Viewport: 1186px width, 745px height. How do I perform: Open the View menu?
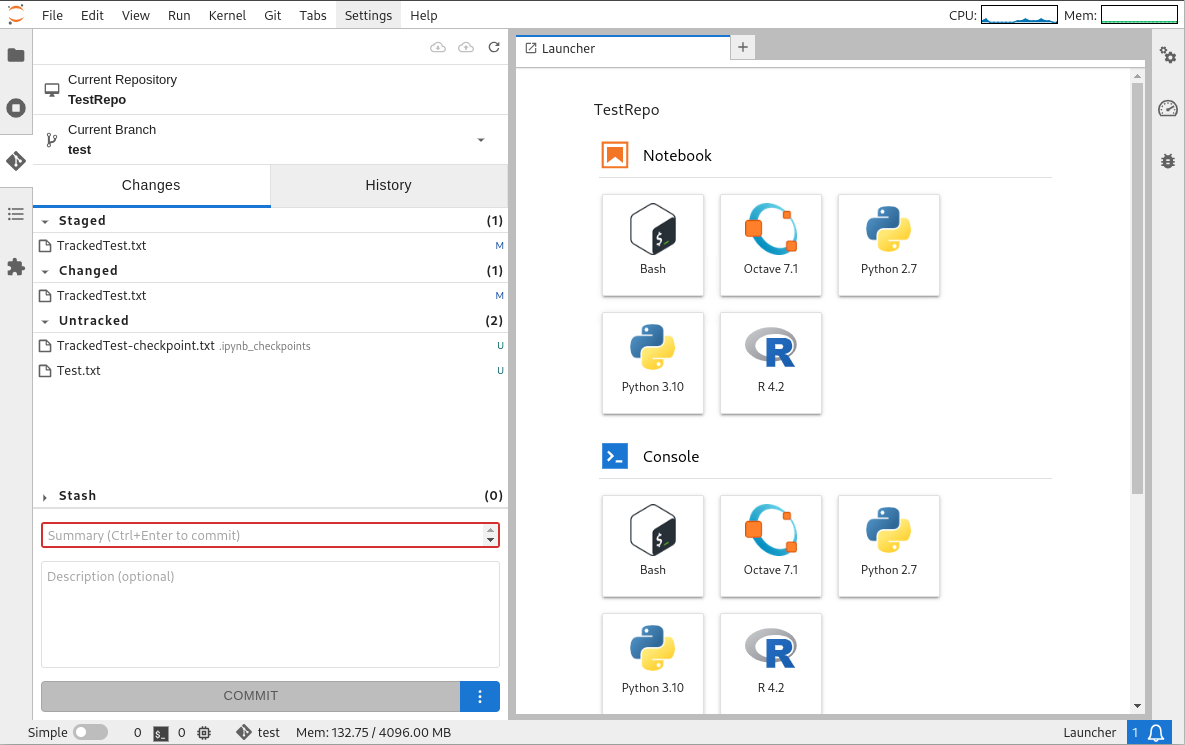coord(135,15)
